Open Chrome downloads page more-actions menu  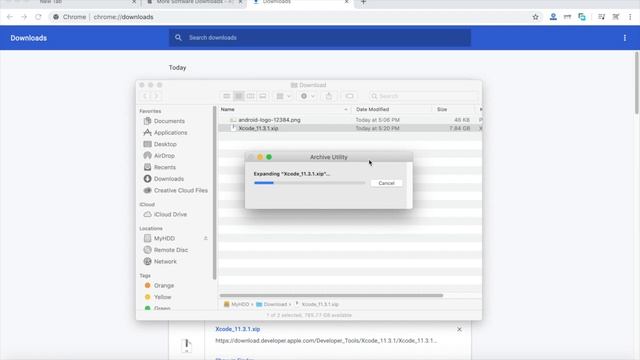point(624,38)
